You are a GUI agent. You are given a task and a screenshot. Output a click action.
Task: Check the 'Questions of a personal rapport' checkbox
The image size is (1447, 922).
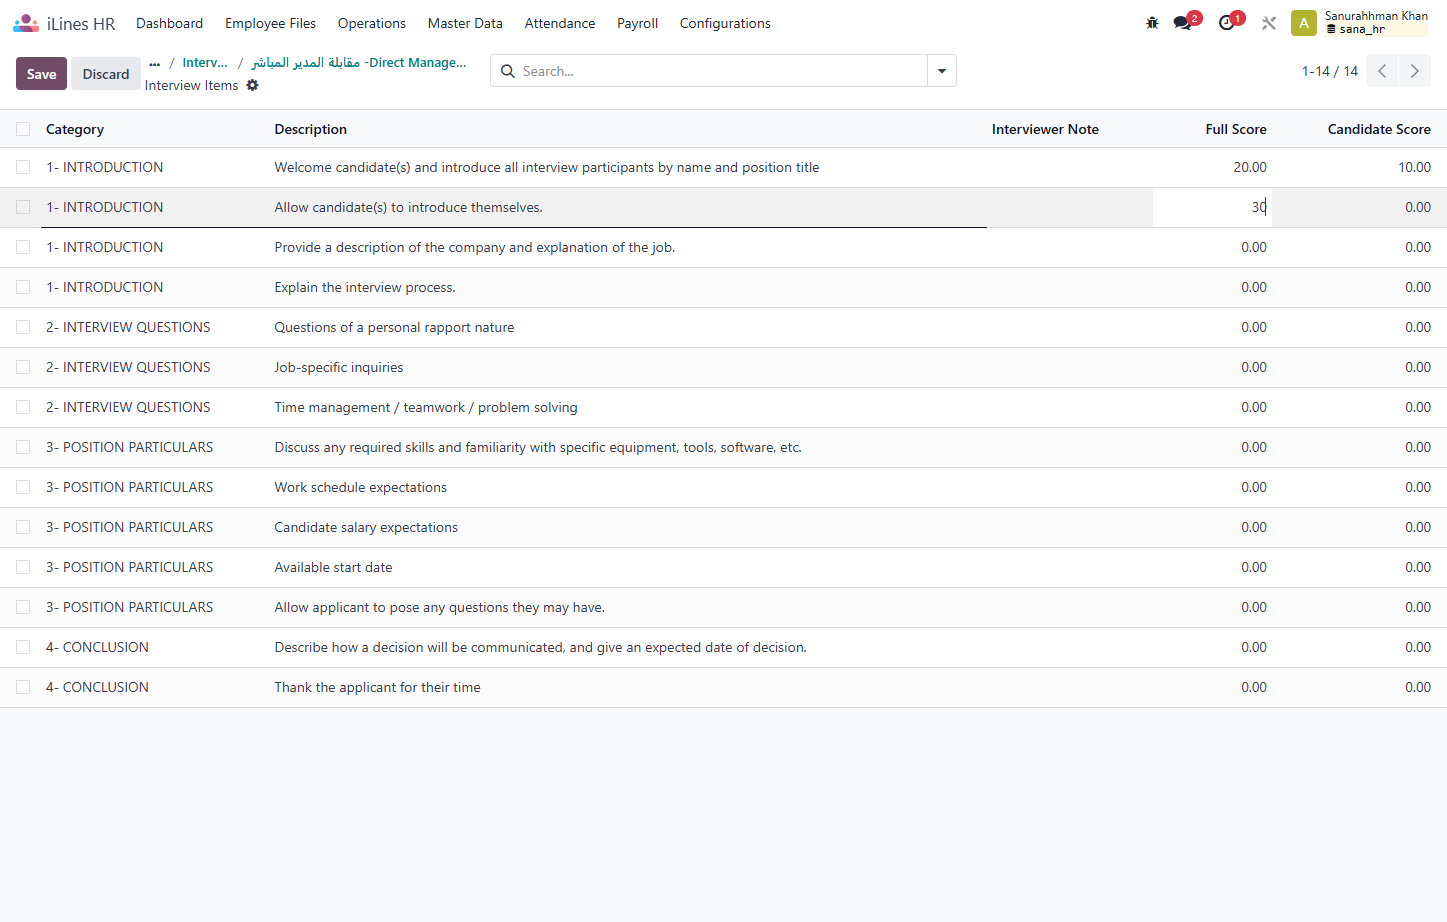(x=23, y=327)
